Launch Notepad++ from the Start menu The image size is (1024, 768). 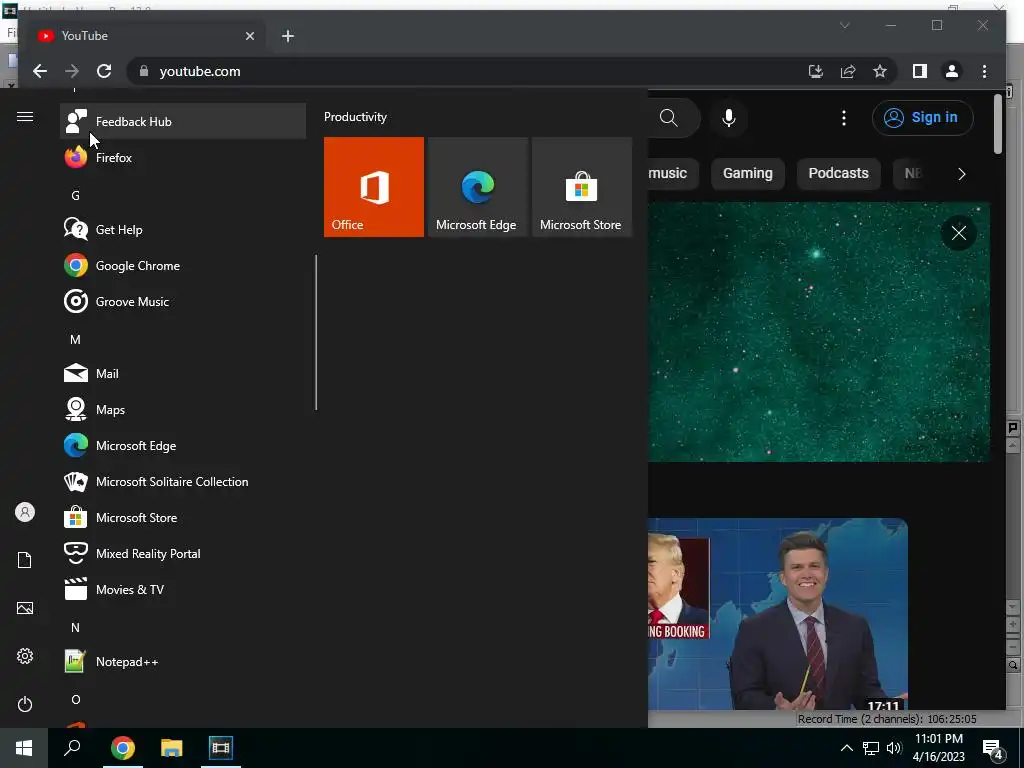coord(183,662)
